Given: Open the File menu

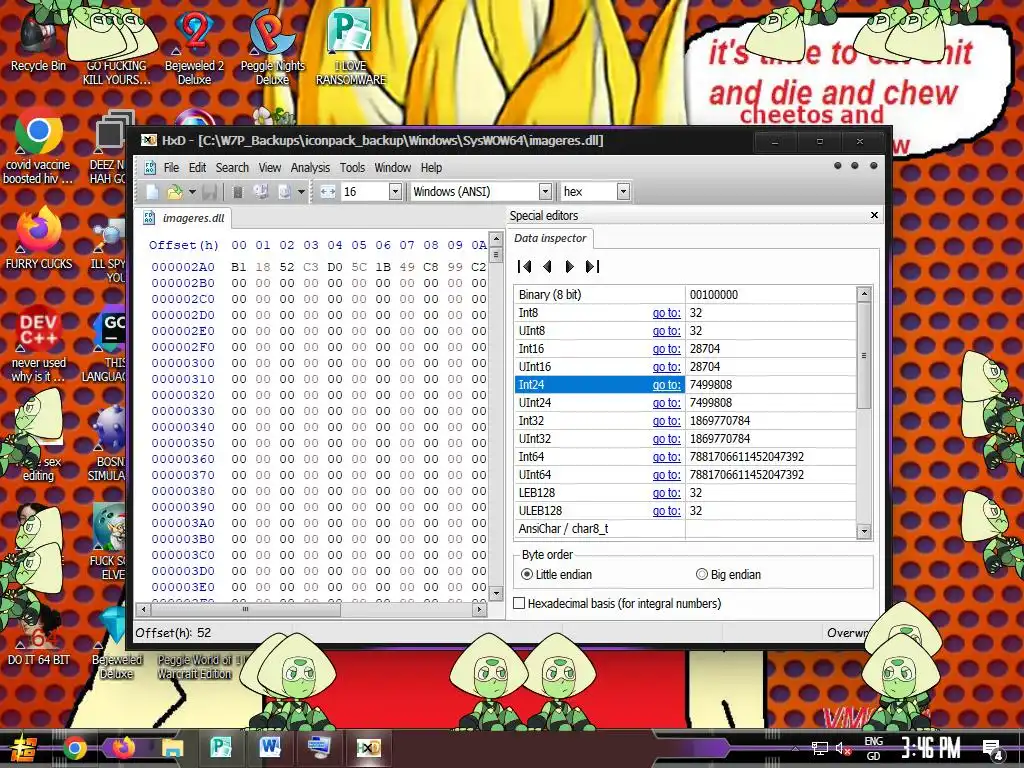Looking at the screenshot, I should (171, 168).
